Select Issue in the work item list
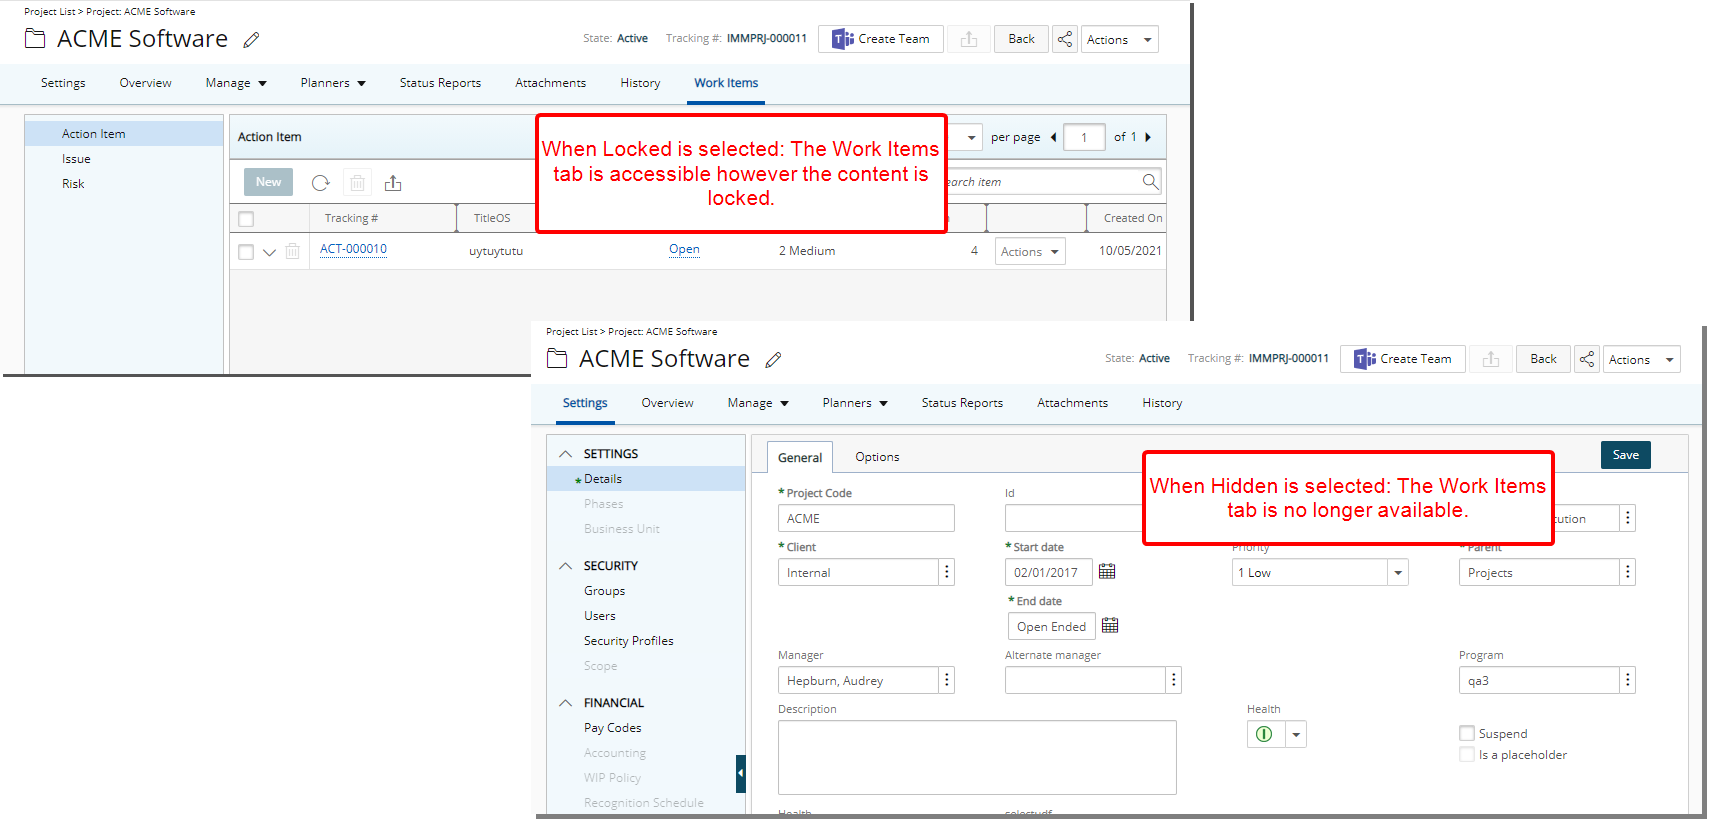 [76, 159]
